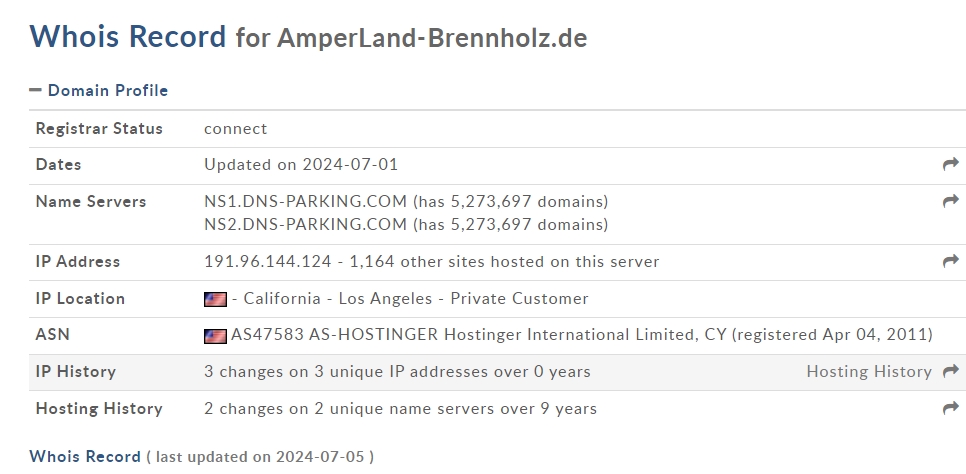
Task: Open the Hosting History link in IP History row
Action: (869, 372)
